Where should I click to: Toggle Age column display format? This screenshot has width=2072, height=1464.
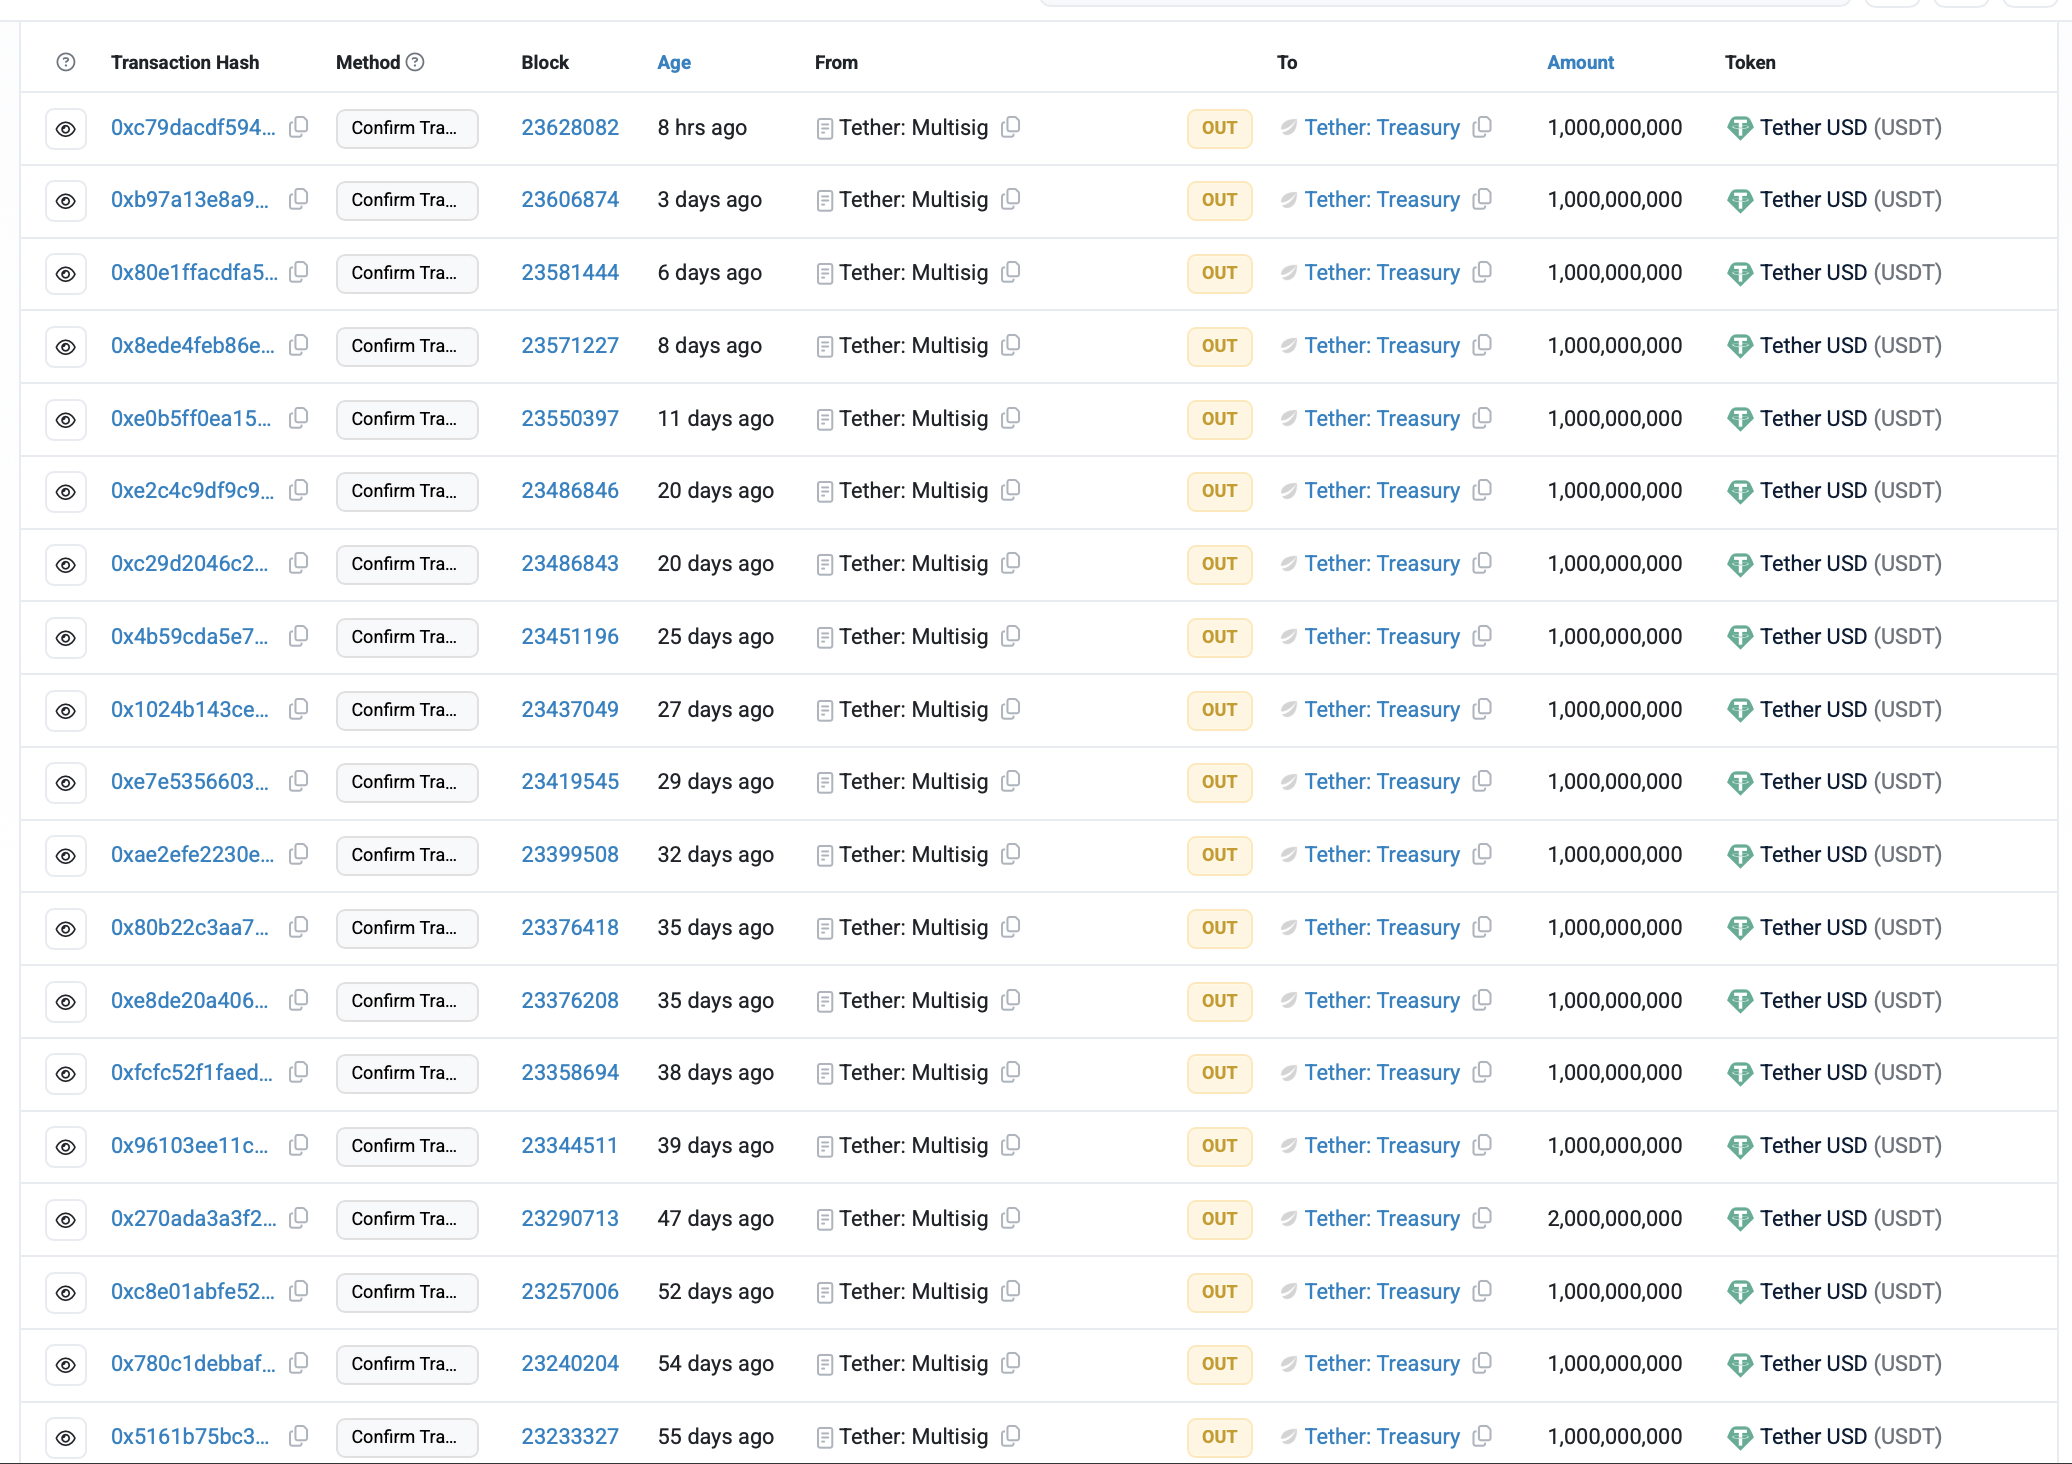(x=673, y=62)
